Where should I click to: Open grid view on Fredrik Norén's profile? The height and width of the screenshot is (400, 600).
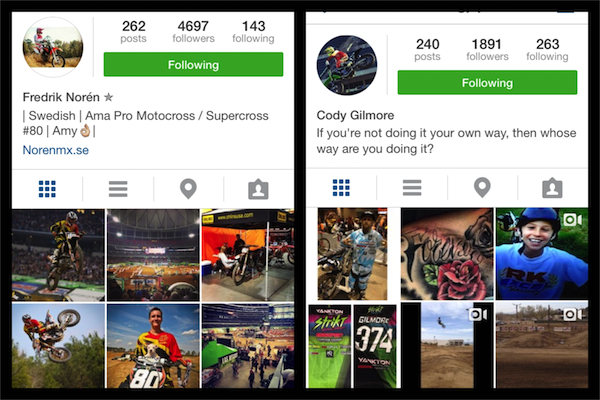point(47,189)
